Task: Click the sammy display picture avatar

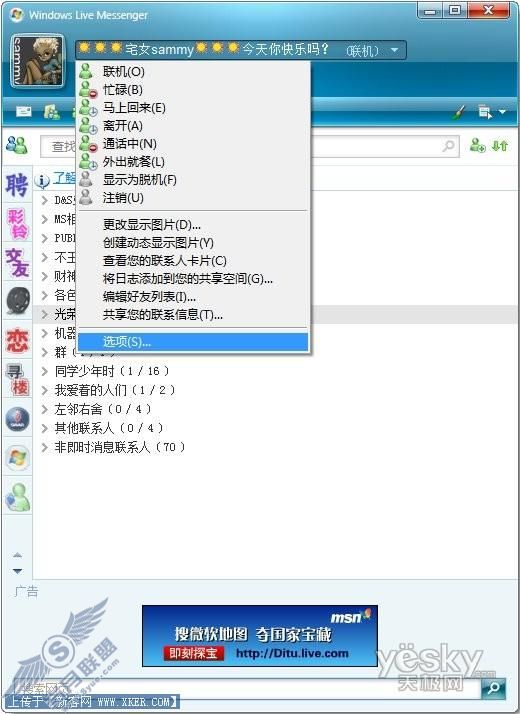Action: point(37,61)
